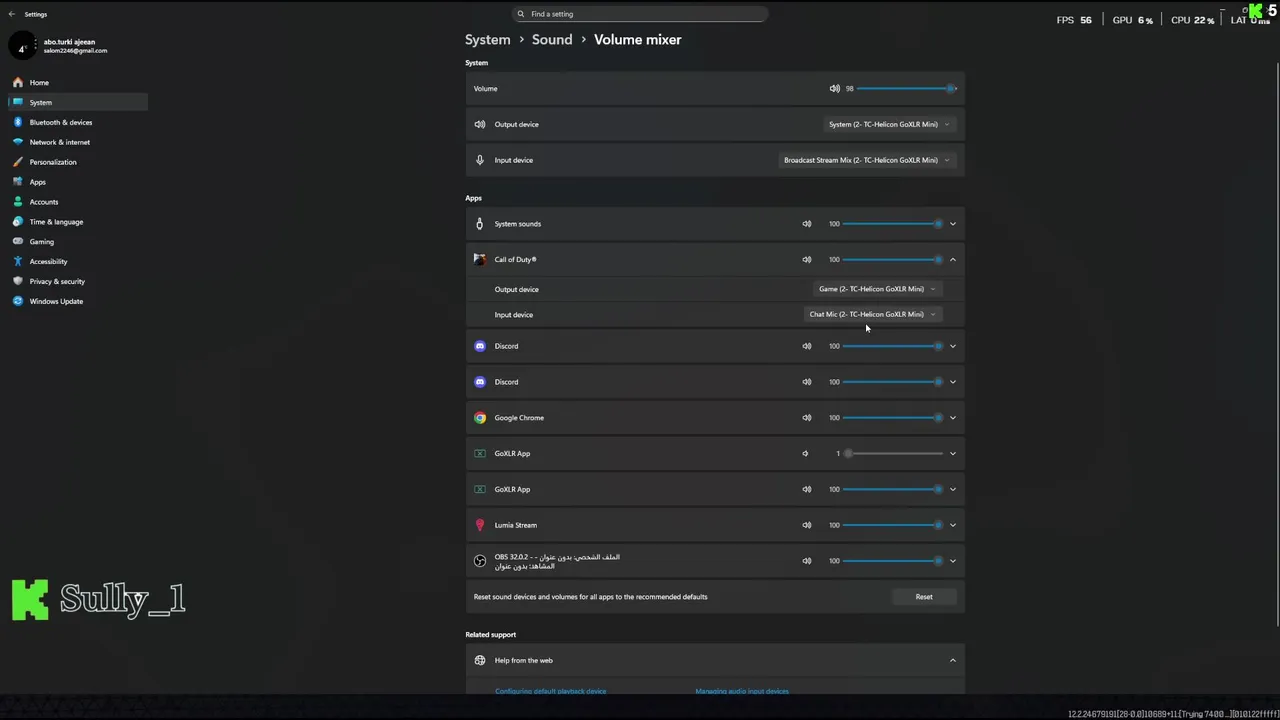
Task: Unmute the GoXLR App at volume 1
Action: tap(805, 454)
